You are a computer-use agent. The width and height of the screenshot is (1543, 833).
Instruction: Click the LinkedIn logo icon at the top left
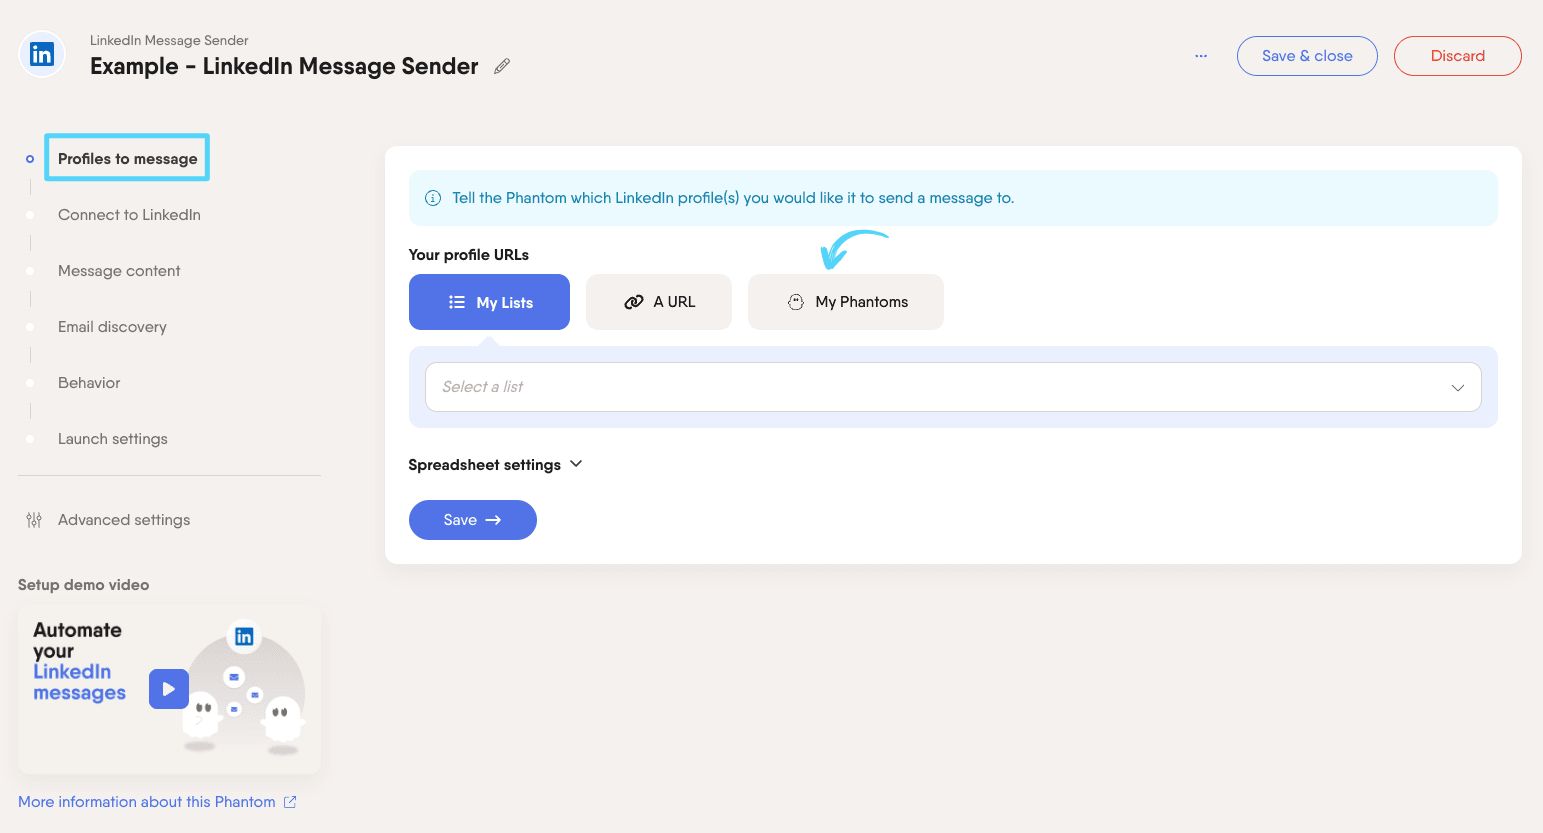(x=42, y=54)
